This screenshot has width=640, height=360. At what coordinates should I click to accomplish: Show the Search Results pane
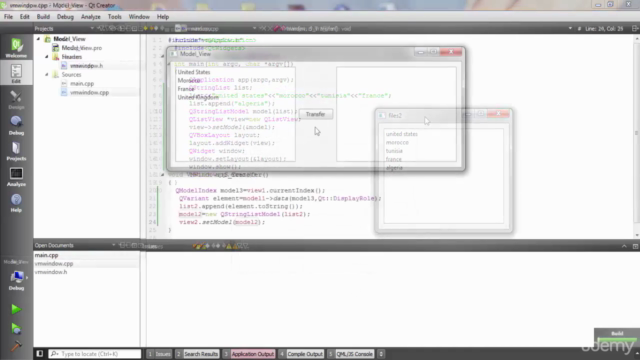197,354
